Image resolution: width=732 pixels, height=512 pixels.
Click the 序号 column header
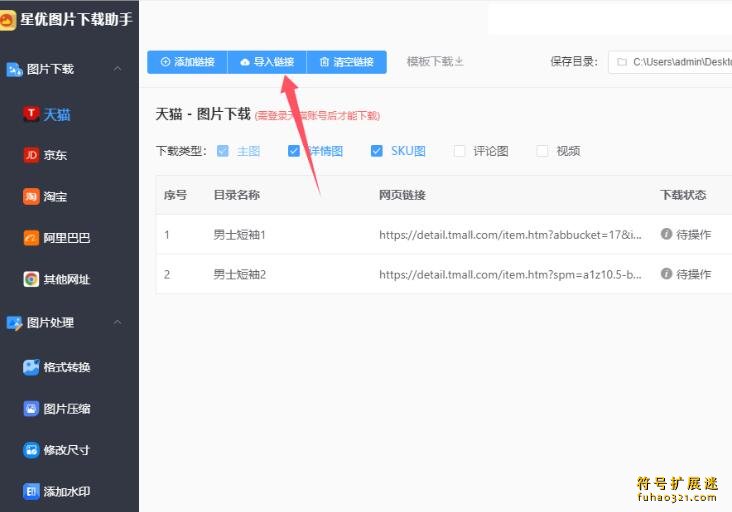pyautogui.click(x=176, y=195)
